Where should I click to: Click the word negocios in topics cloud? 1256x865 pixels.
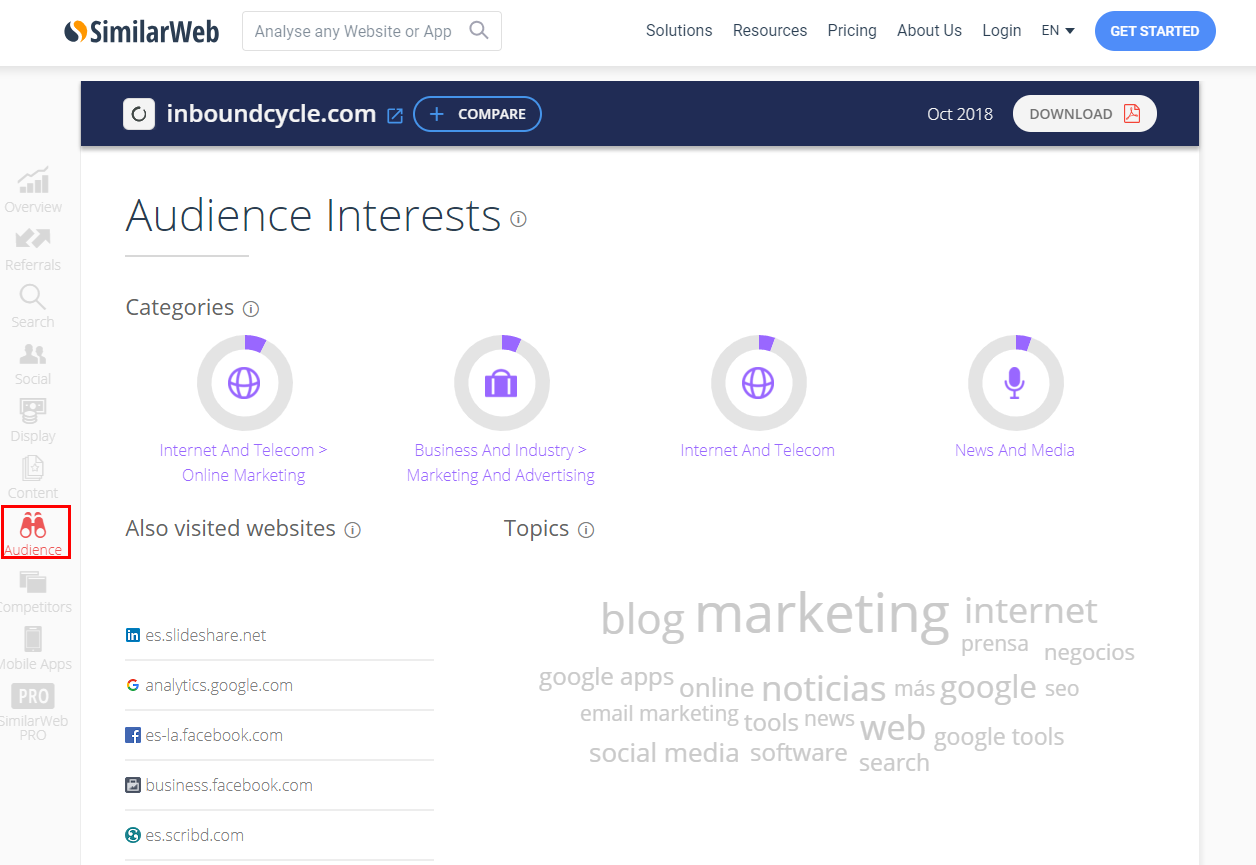(1089, 652)
